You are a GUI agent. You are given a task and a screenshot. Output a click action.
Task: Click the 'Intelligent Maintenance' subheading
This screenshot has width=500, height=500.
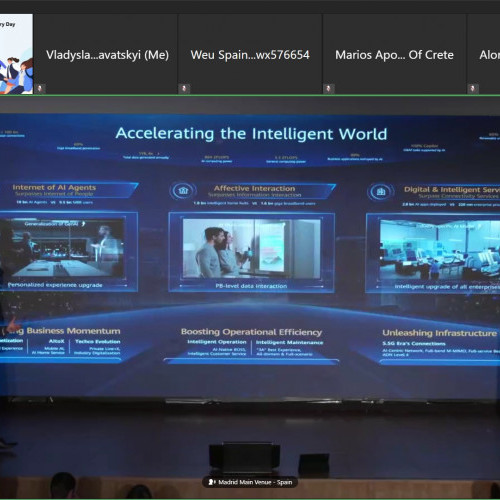(x=289, y=342)
